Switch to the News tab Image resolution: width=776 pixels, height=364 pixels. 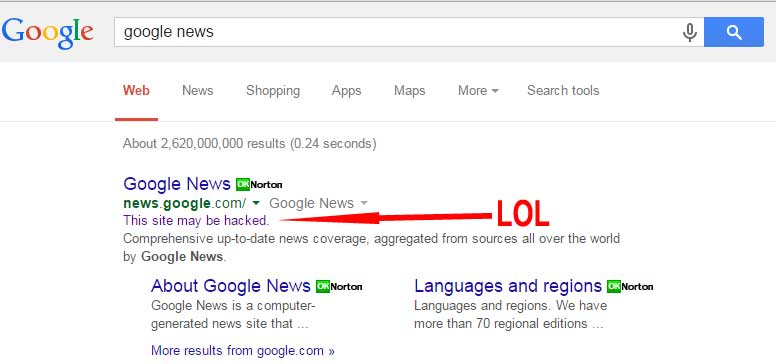(197, 91)
